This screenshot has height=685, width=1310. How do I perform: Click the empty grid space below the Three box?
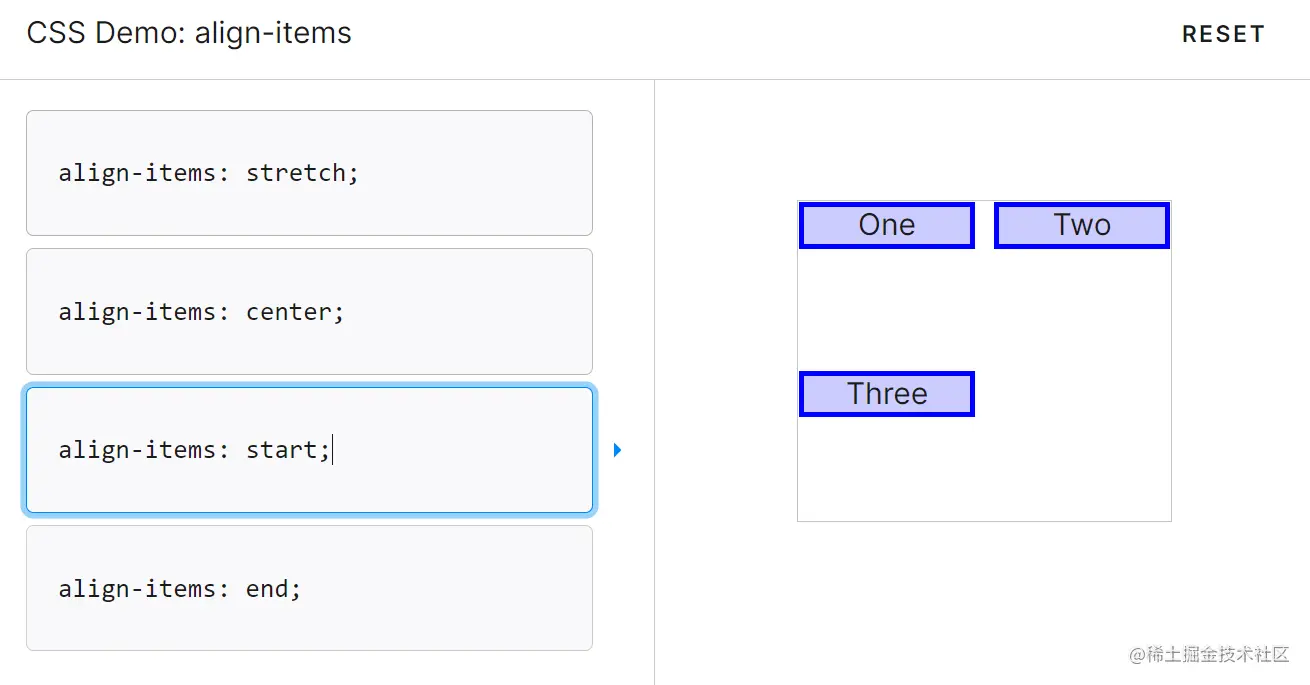(886, 468)
